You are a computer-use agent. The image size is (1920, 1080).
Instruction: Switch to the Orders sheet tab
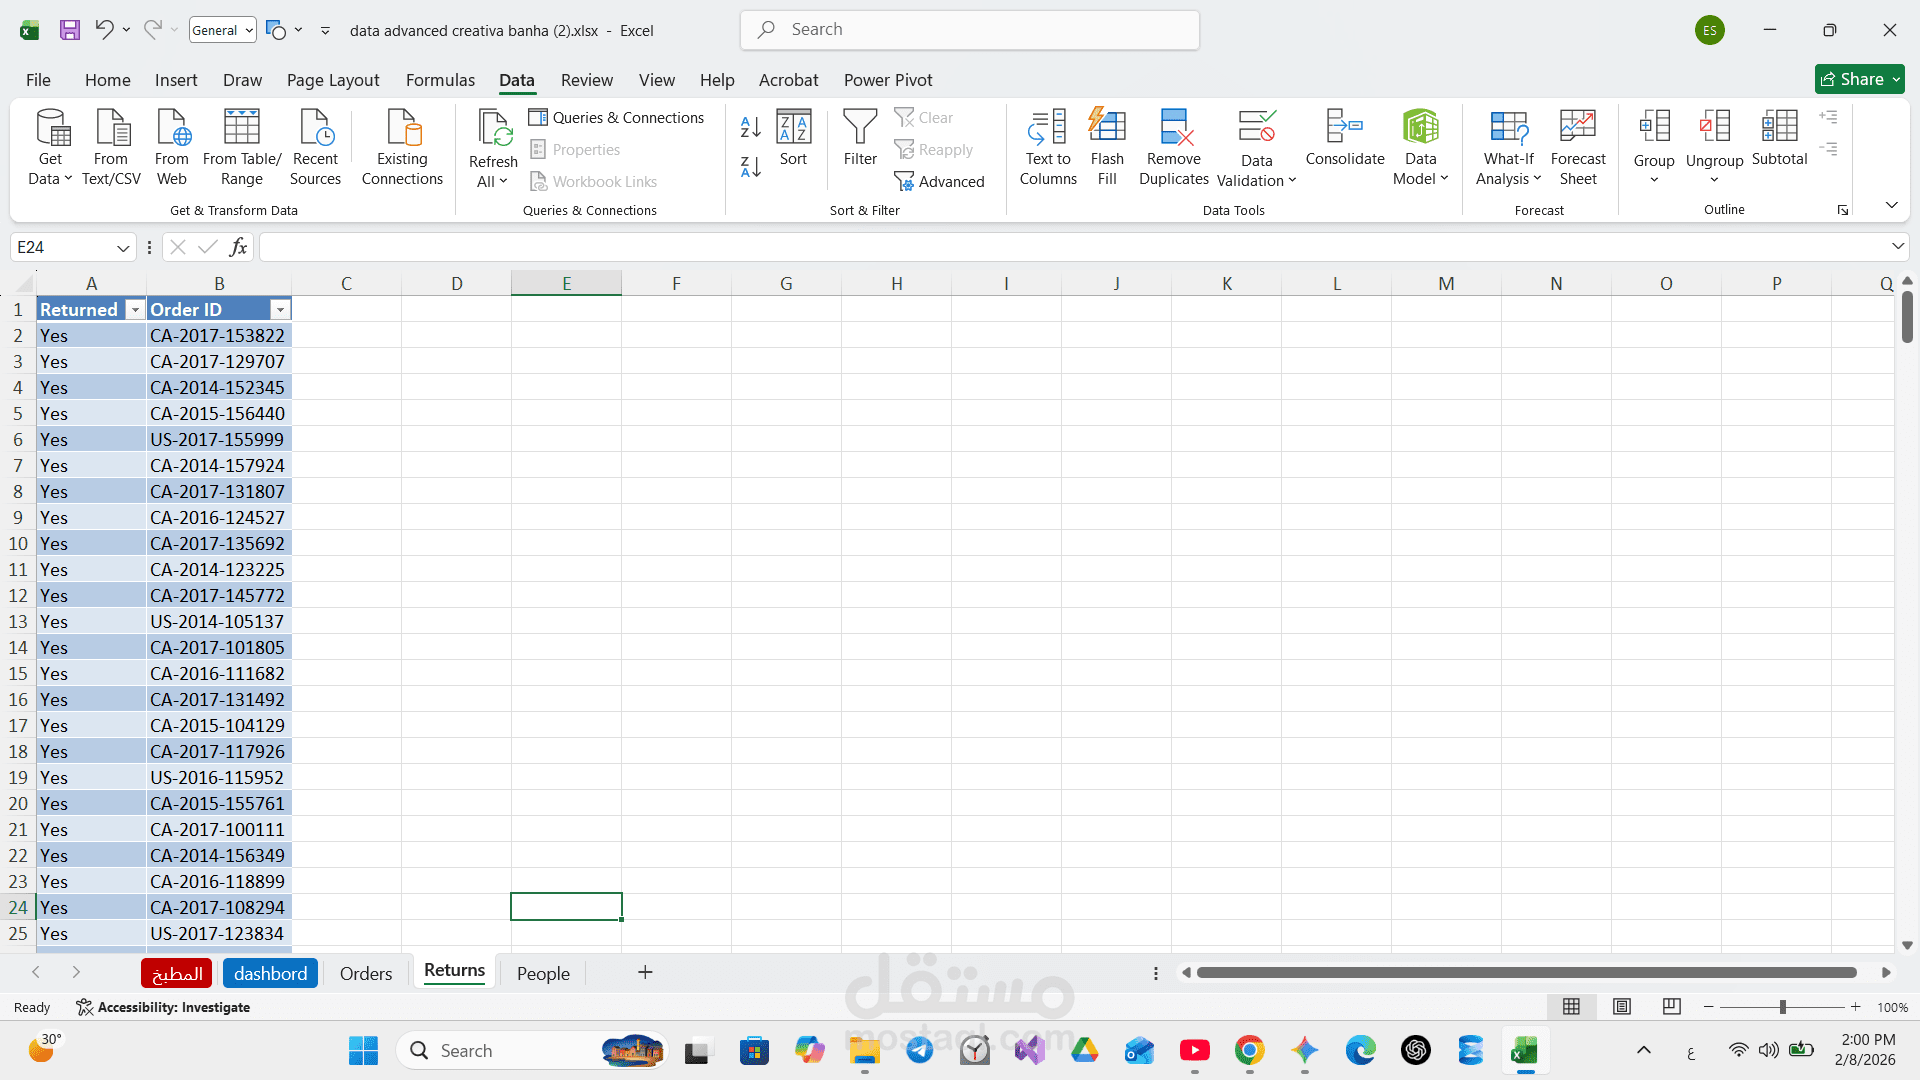click(365, 973)
